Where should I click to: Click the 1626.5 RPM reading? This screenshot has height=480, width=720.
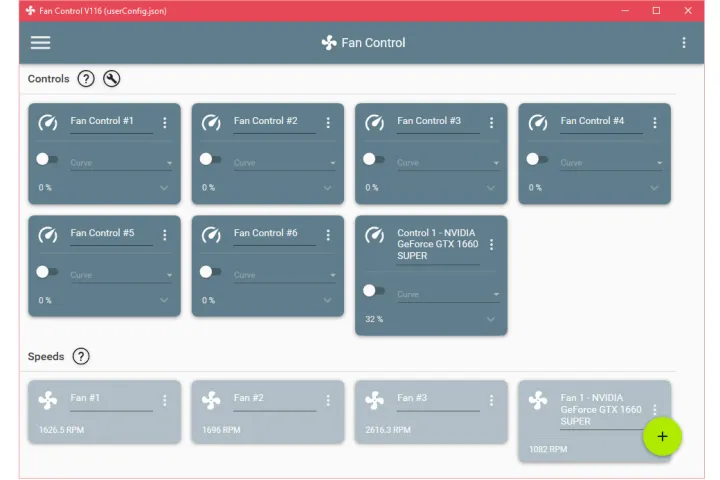click(x=62, y=430)
